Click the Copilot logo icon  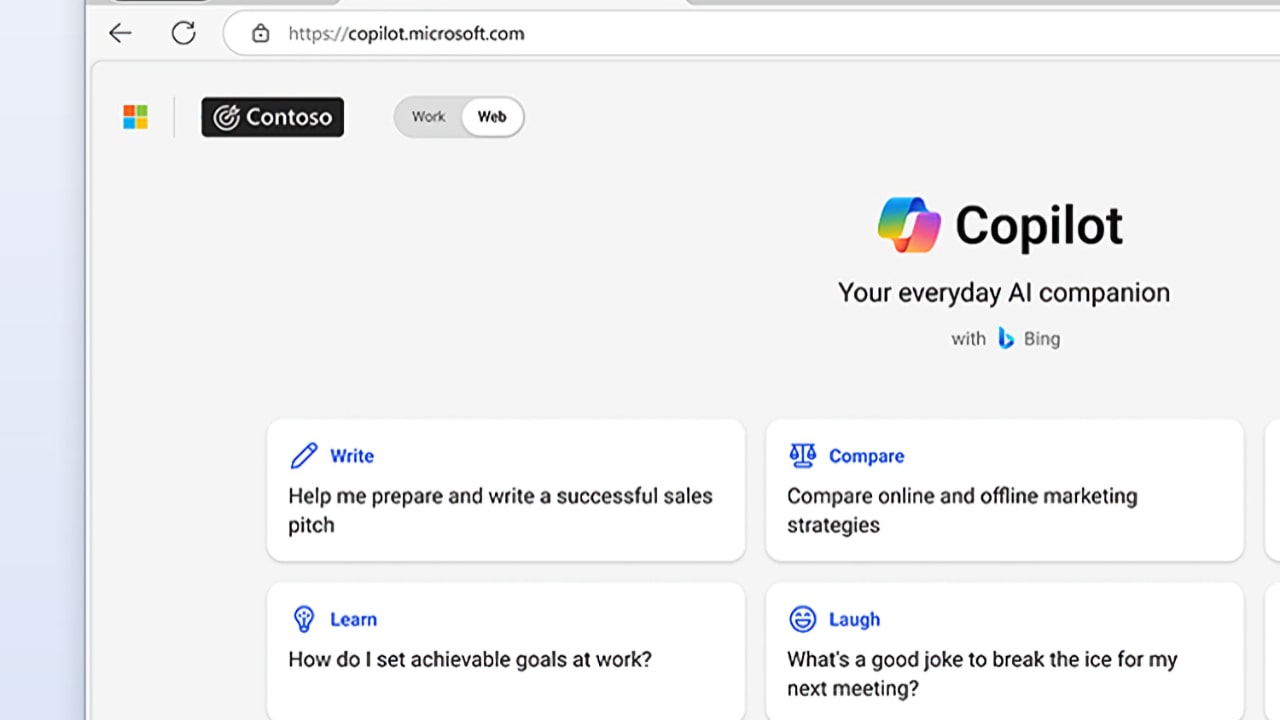[x=909, y=224]
